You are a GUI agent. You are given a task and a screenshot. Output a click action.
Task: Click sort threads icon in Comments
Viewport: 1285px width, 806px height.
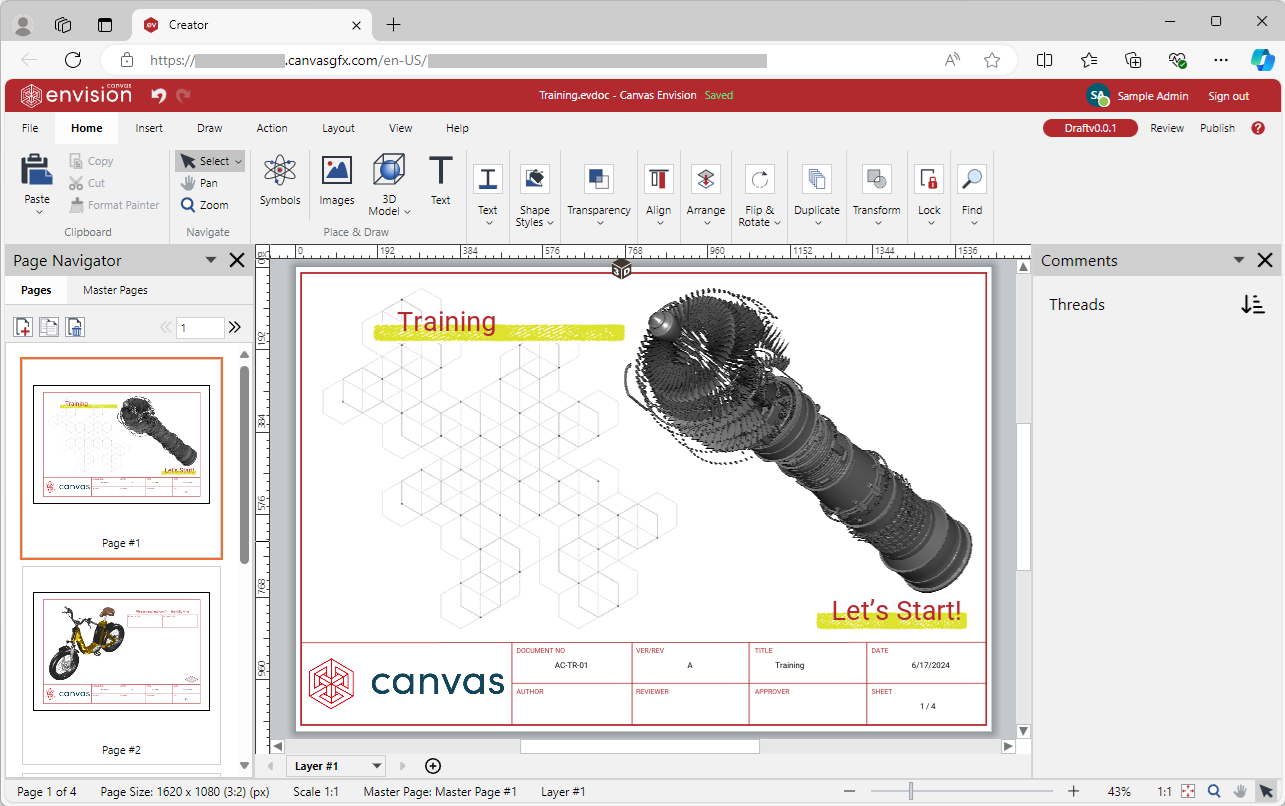tap(1253, 305)
